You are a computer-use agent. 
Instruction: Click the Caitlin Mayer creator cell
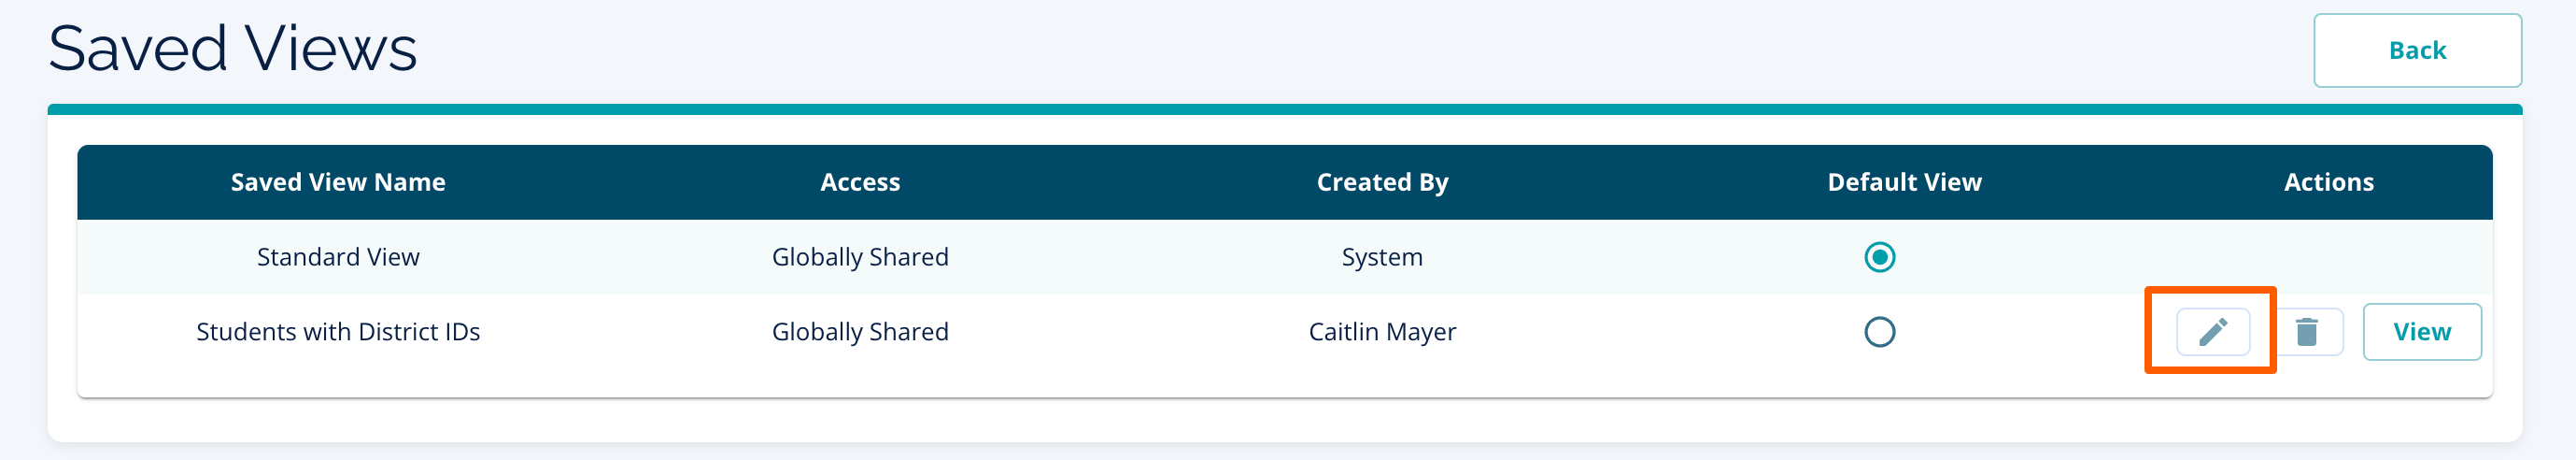pyautogui.click(x=1382, y=332)
